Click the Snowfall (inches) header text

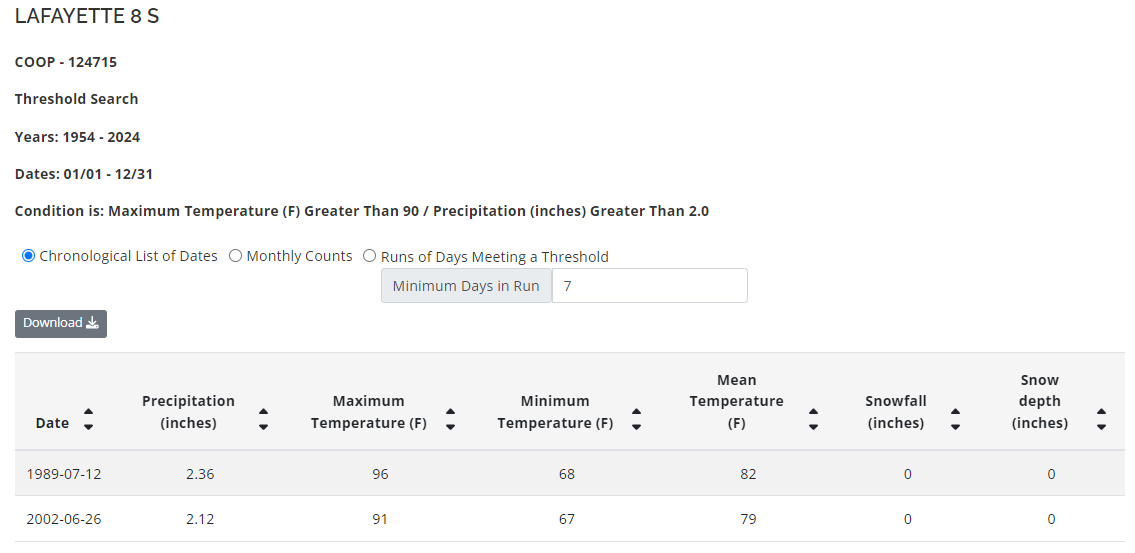(x=895, y=412)
